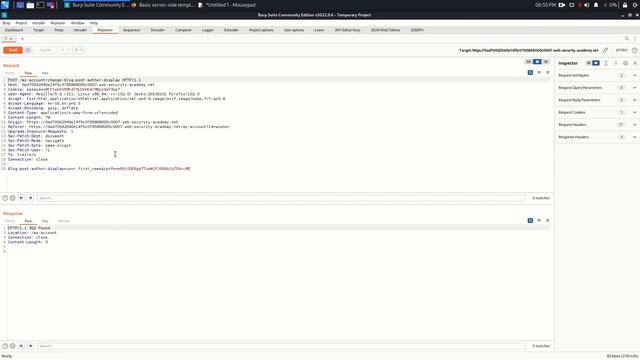Viewport: 640px width, 360px height.
Task: Open request search settings gear
Action: [13, 198]
